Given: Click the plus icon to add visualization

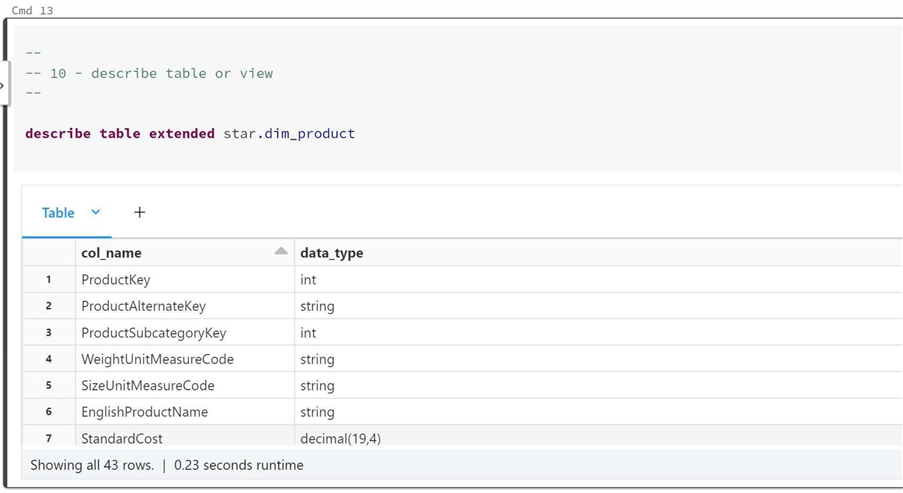Looking at the screenshot, I should point(139,212).
